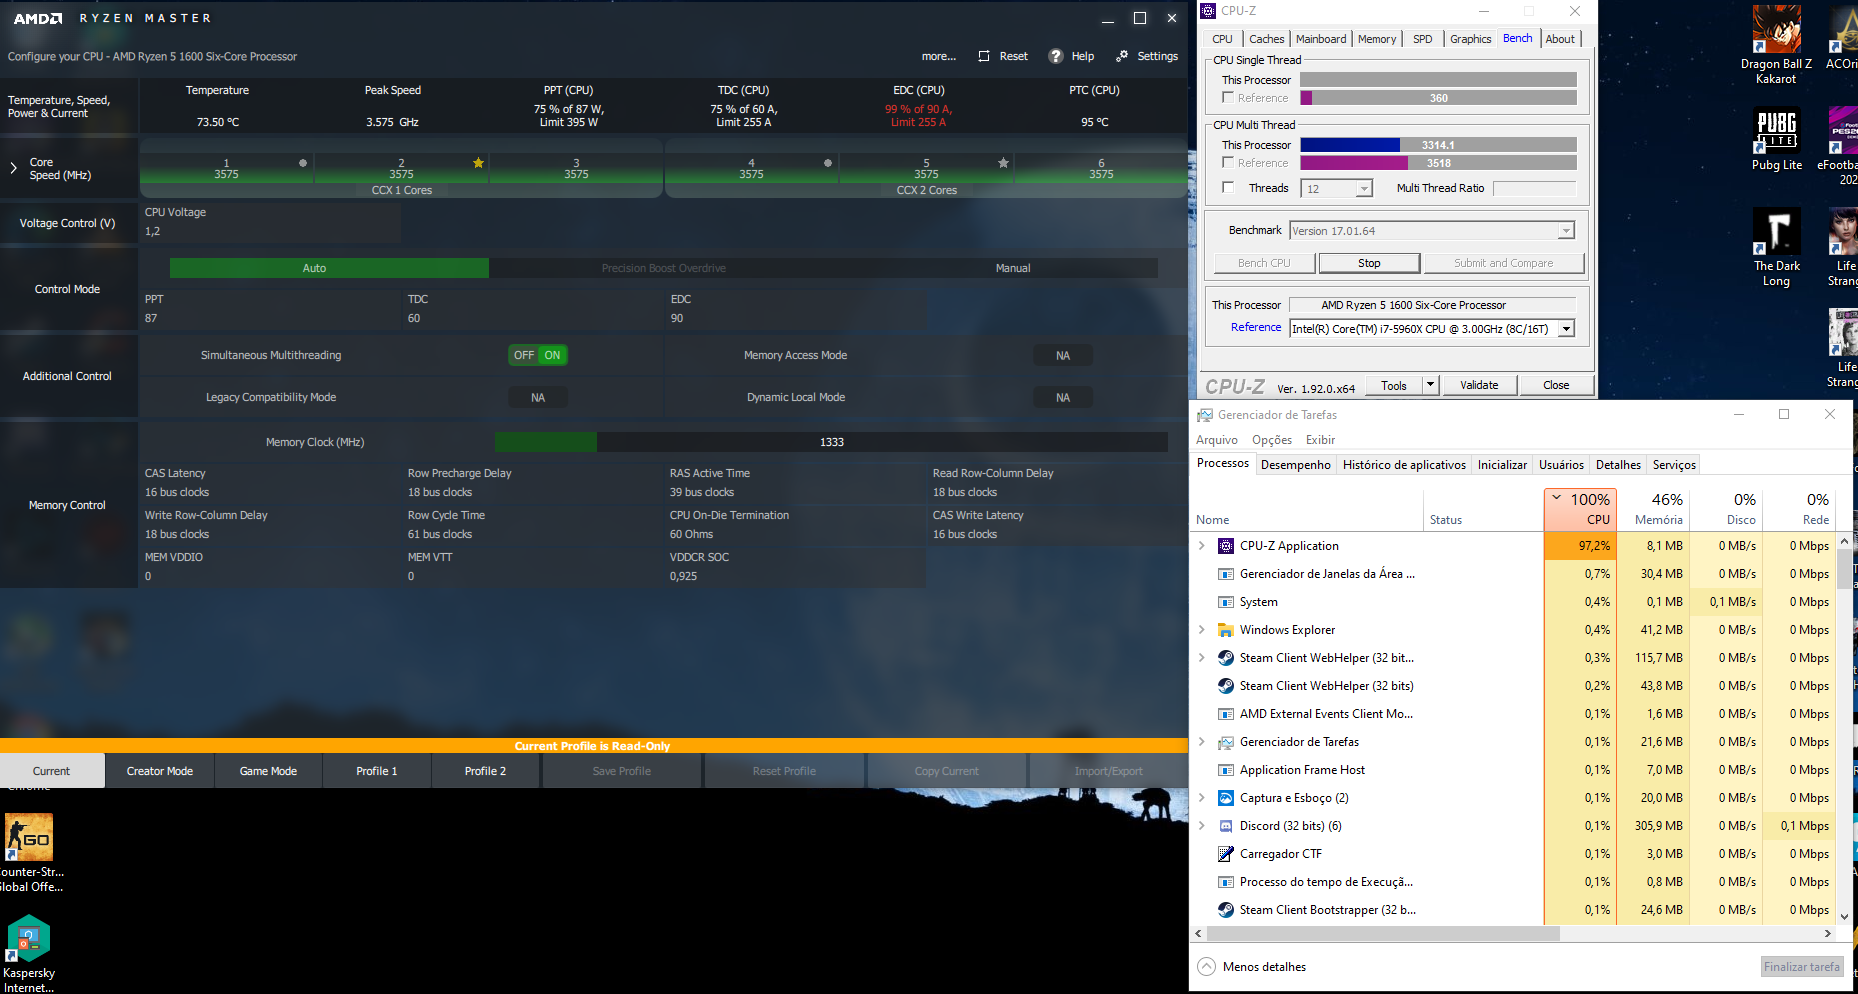Select Manual control mode
This screenshot has width=1858, height=994.
click(1013, 268)
